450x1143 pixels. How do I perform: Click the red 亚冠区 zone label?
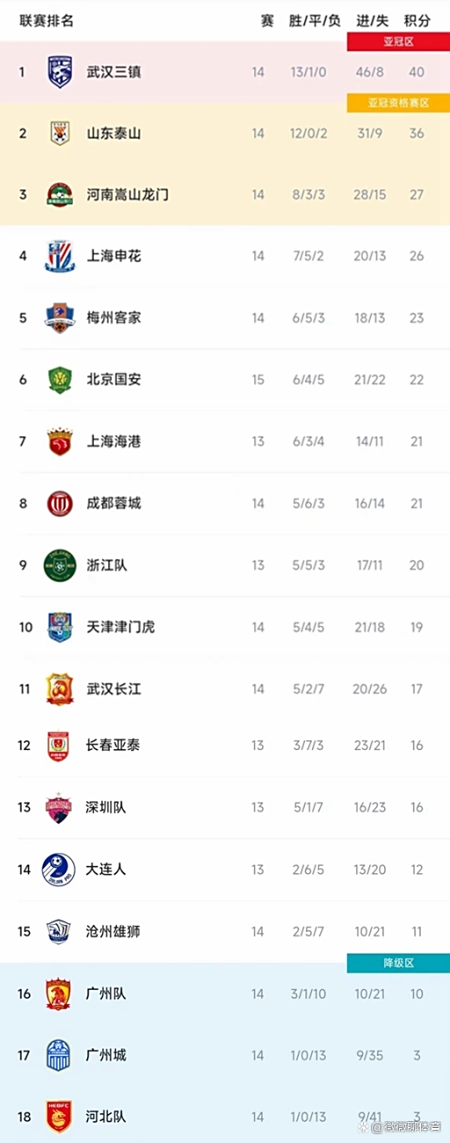click(x=398, y=42)
